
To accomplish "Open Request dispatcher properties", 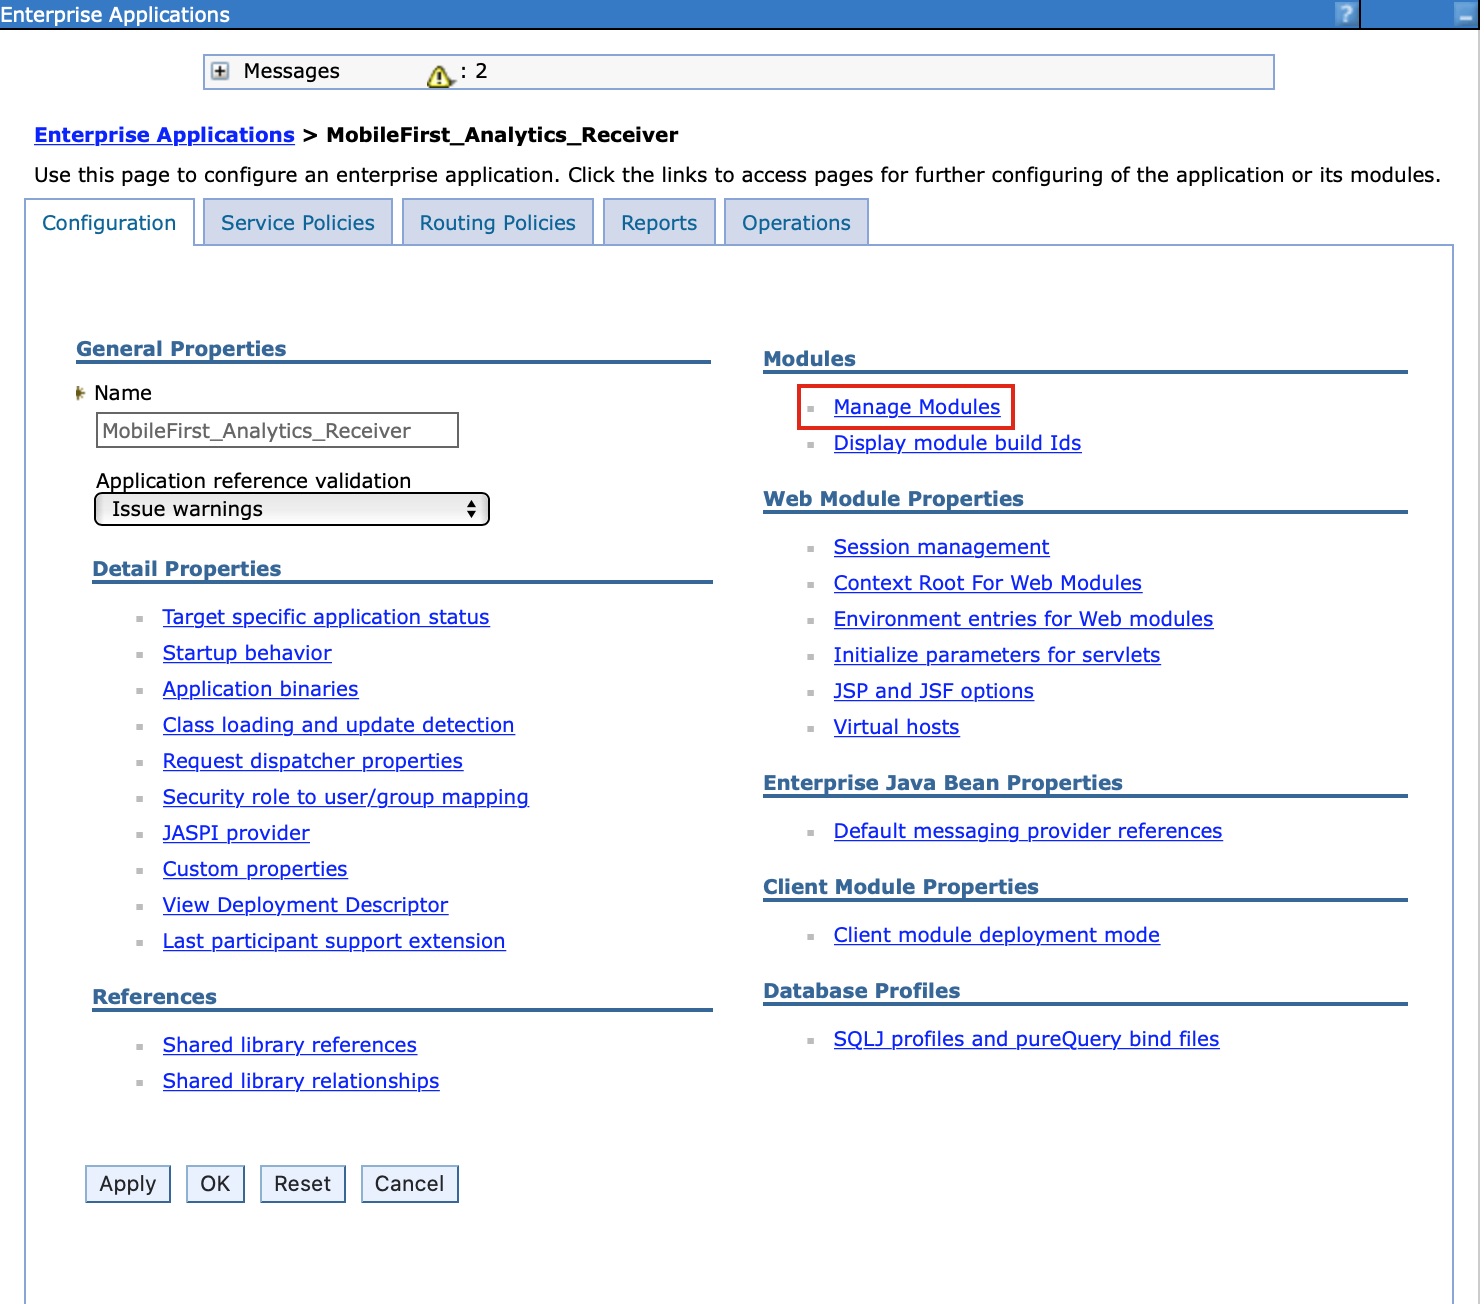I will [313, 761].
